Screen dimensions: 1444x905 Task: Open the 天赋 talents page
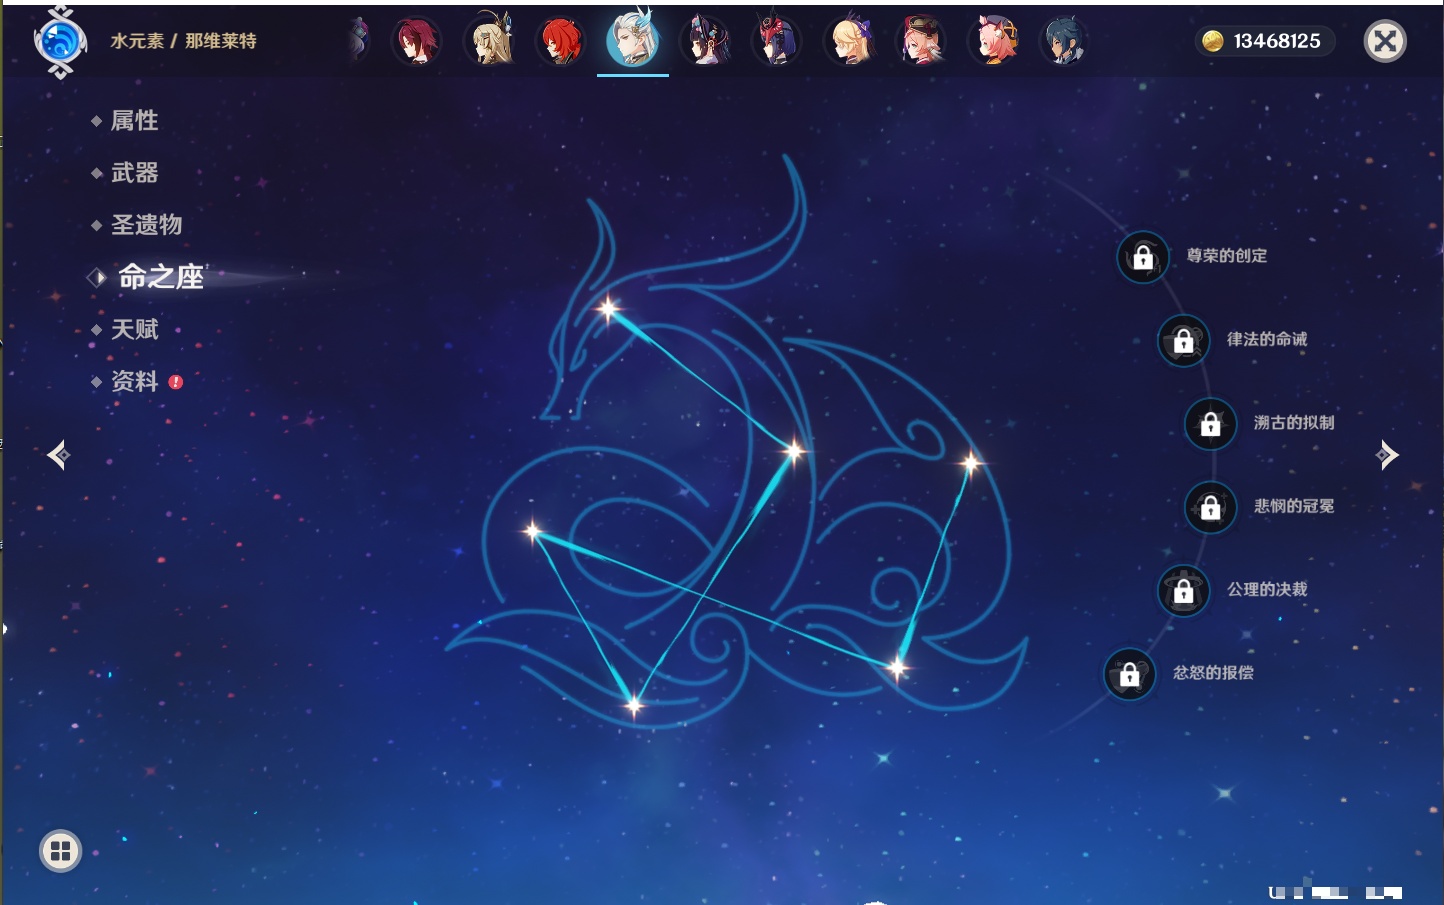click(x=135, y=329)
